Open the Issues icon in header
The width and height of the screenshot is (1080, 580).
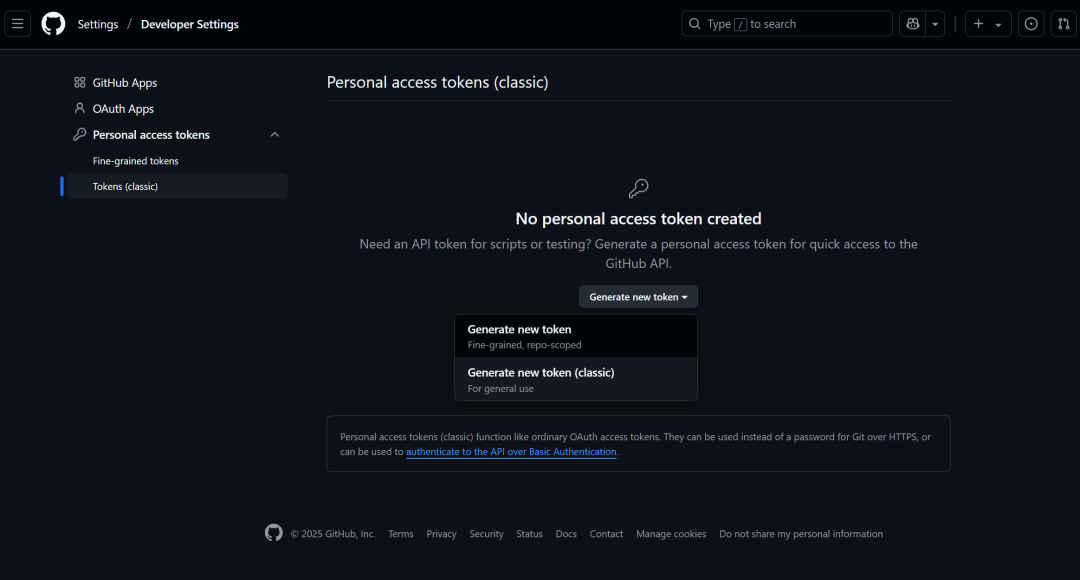coord(1031,24)
